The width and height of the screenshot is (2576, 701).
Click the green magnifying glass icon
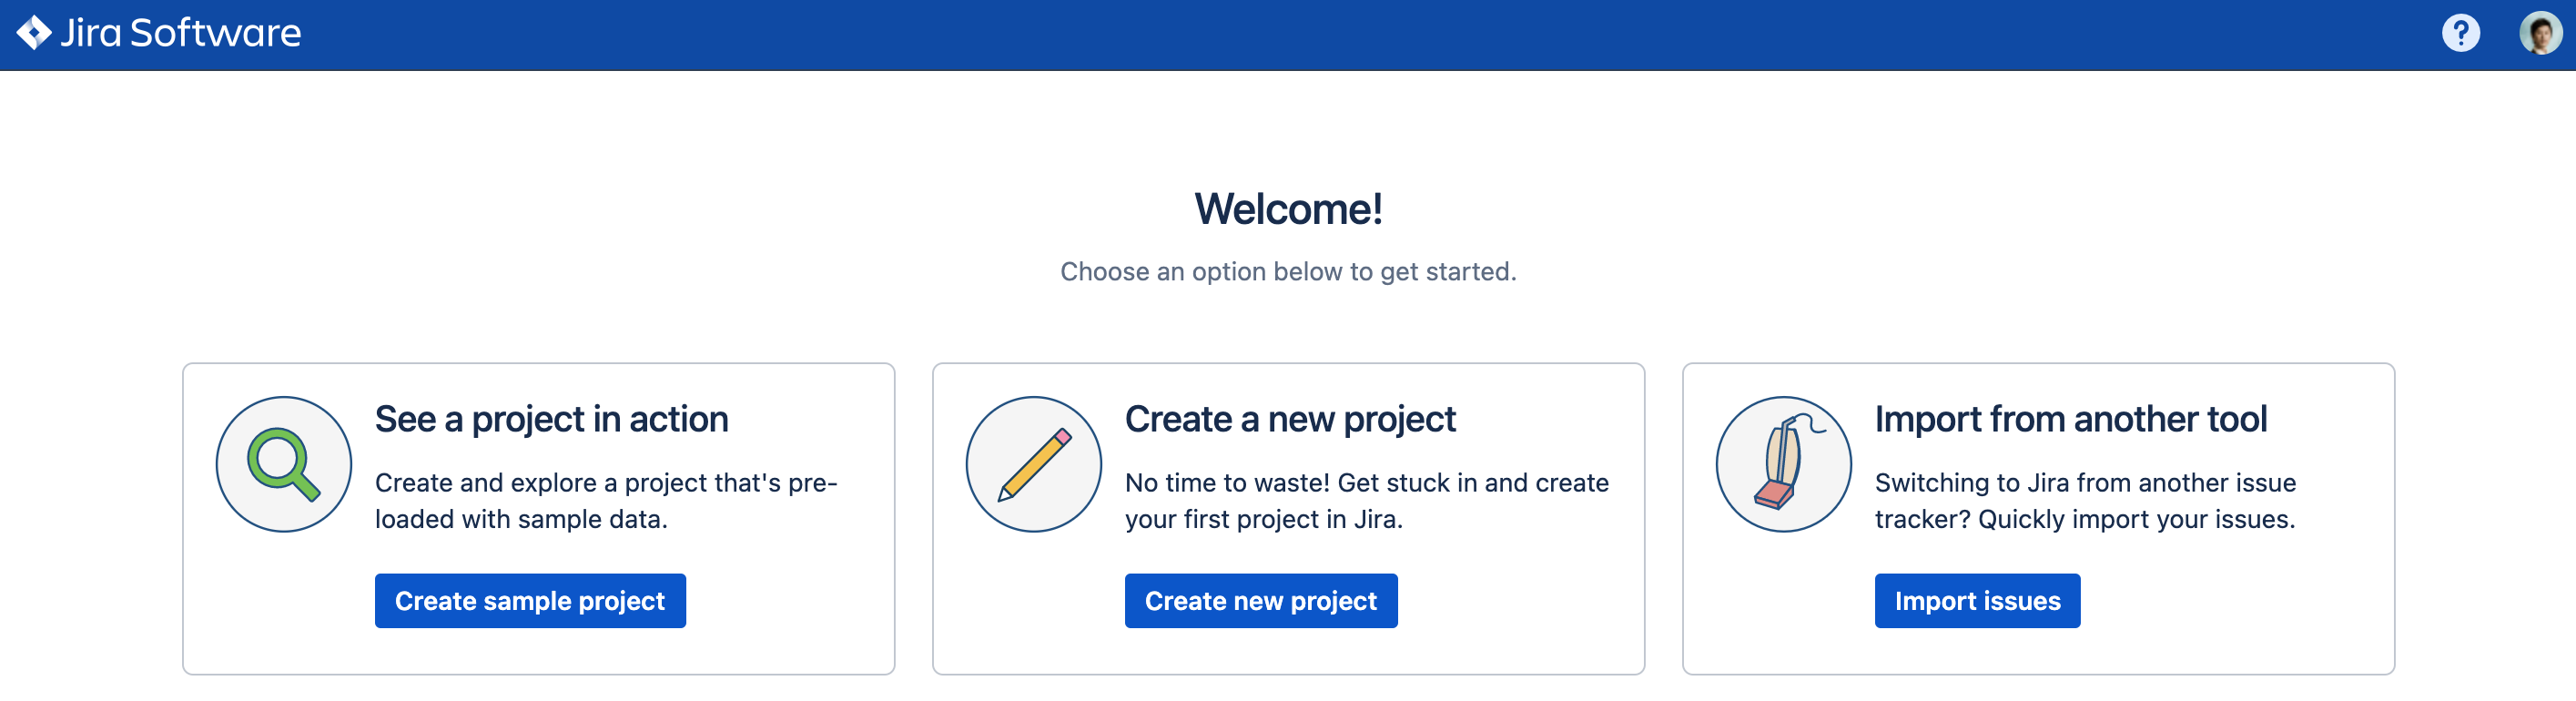284,464
